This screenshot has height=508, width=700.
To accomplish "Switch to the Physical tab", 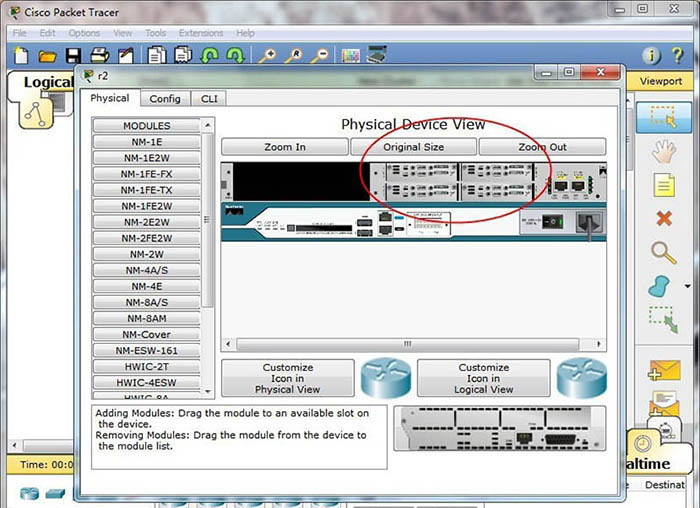I will 110,98.
